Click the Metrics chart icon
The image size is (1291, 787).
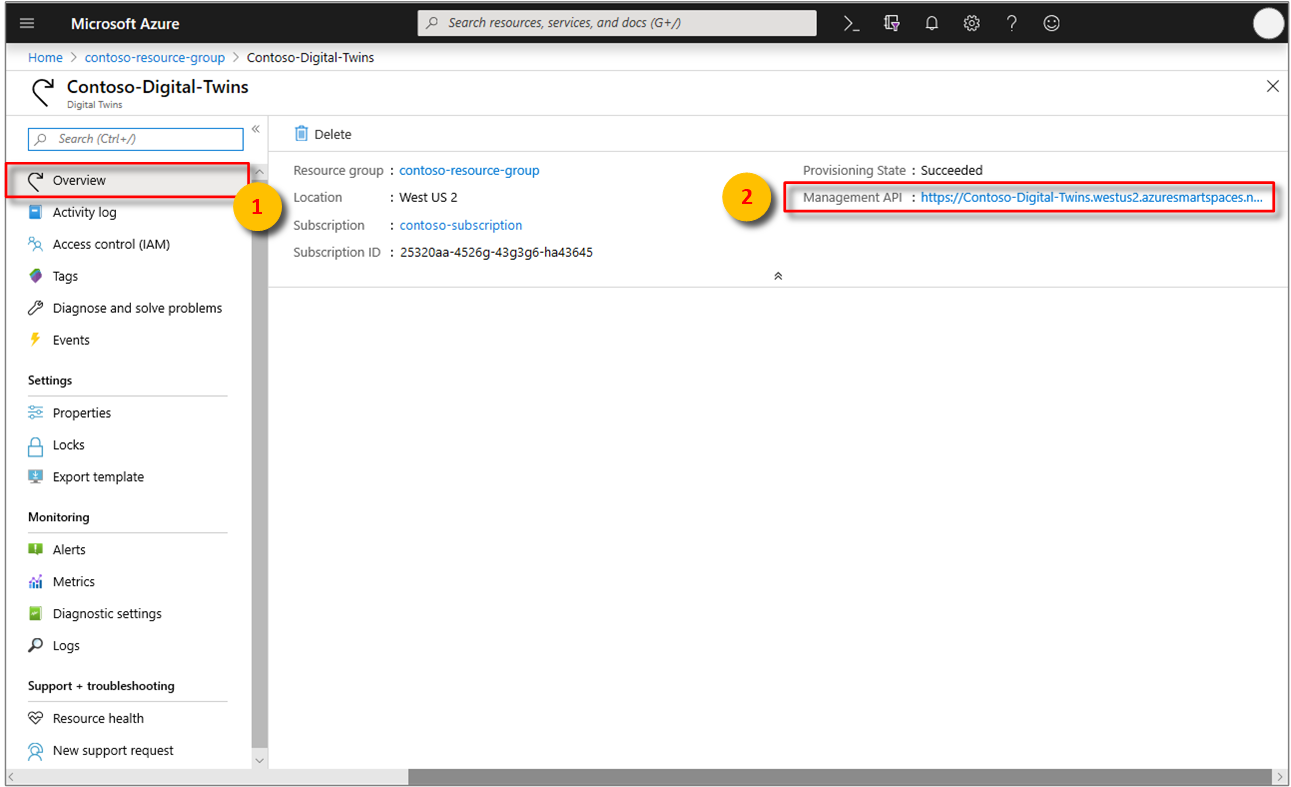36,581
